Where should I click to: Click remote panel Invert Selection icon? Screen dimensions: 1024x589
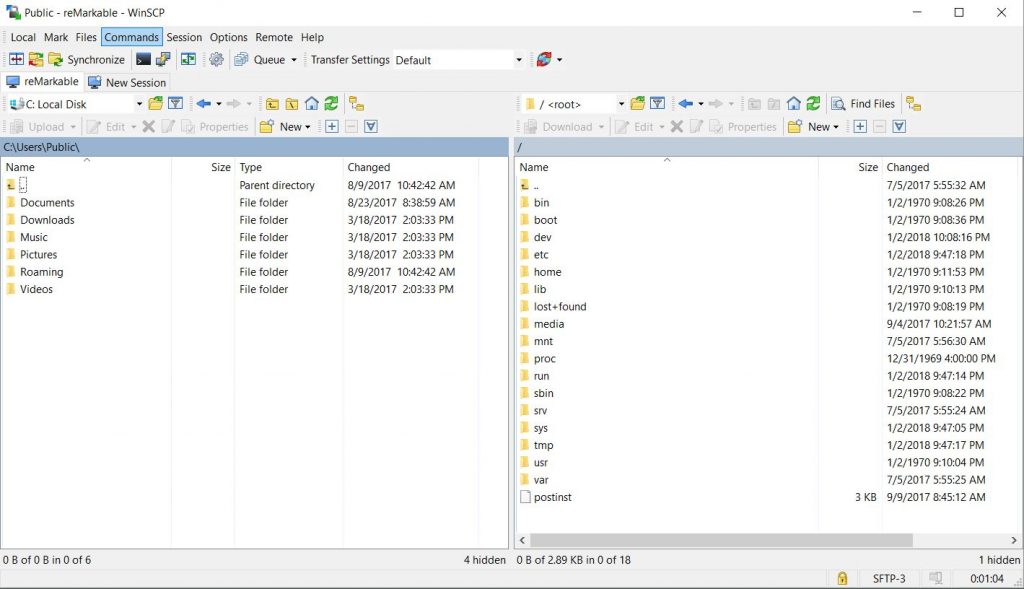click(899, 127)
